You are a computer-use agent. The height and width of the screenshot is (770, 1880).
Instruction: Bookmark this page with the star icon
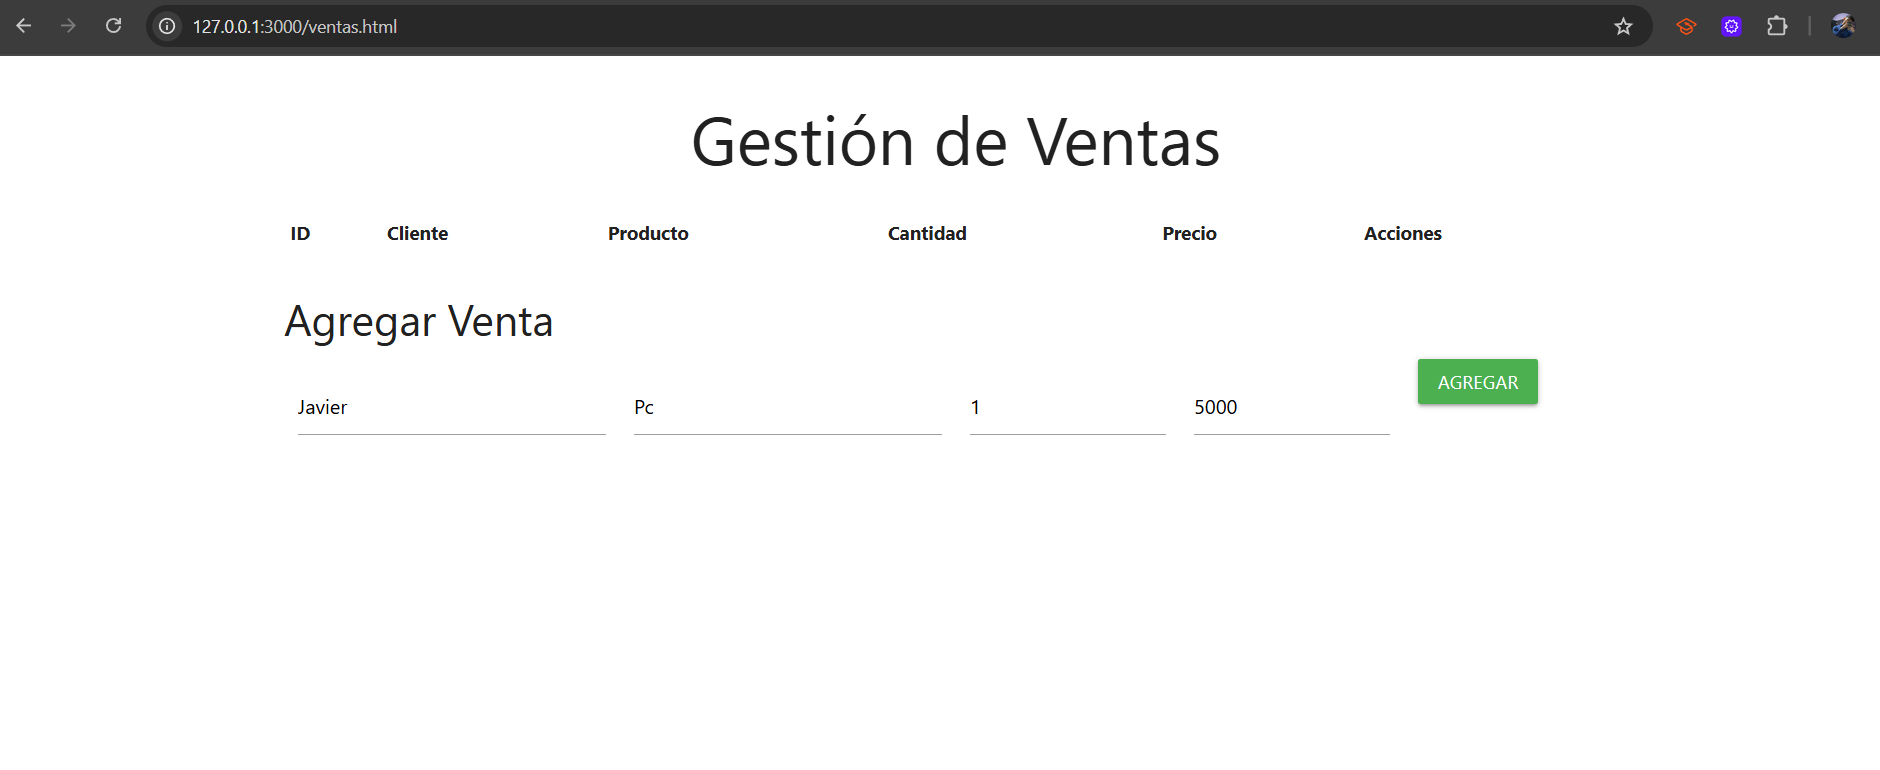click(x=1623, y=26)
